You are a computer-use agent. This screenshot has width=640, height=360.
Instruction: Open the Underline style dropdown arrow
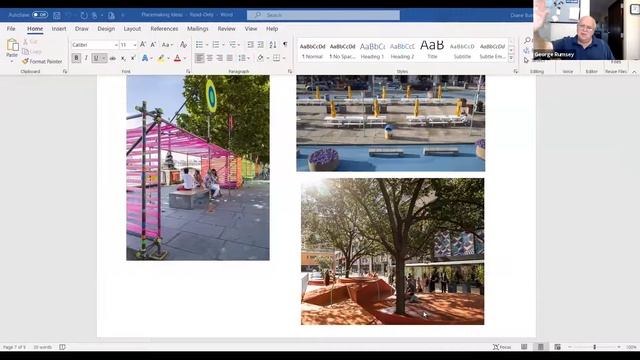[104, 58]
